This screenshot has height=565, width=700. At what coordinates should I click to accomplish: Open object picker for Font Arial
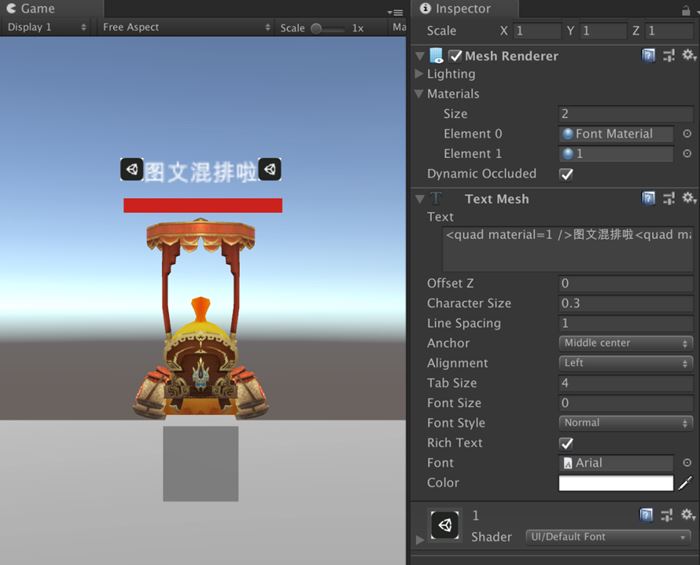(687, 463)
